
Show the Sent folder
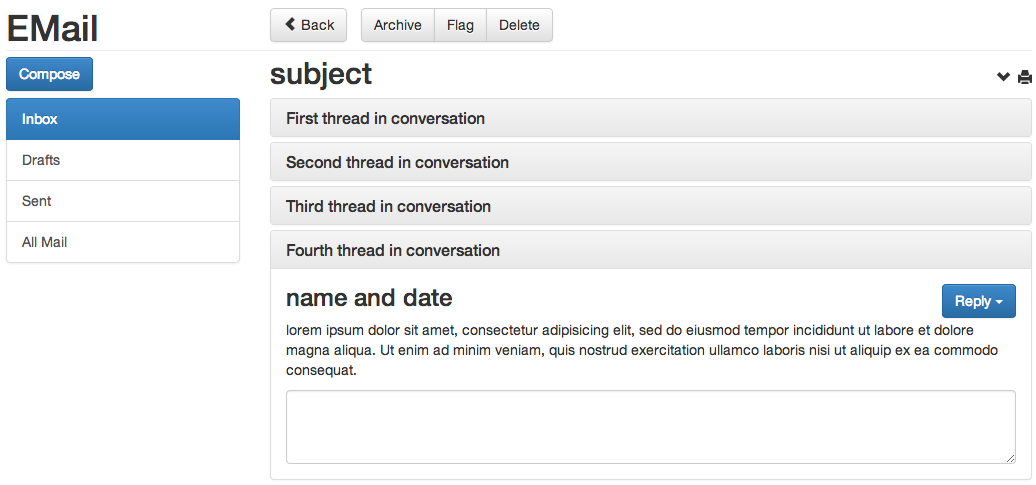[x=123, y=201]
